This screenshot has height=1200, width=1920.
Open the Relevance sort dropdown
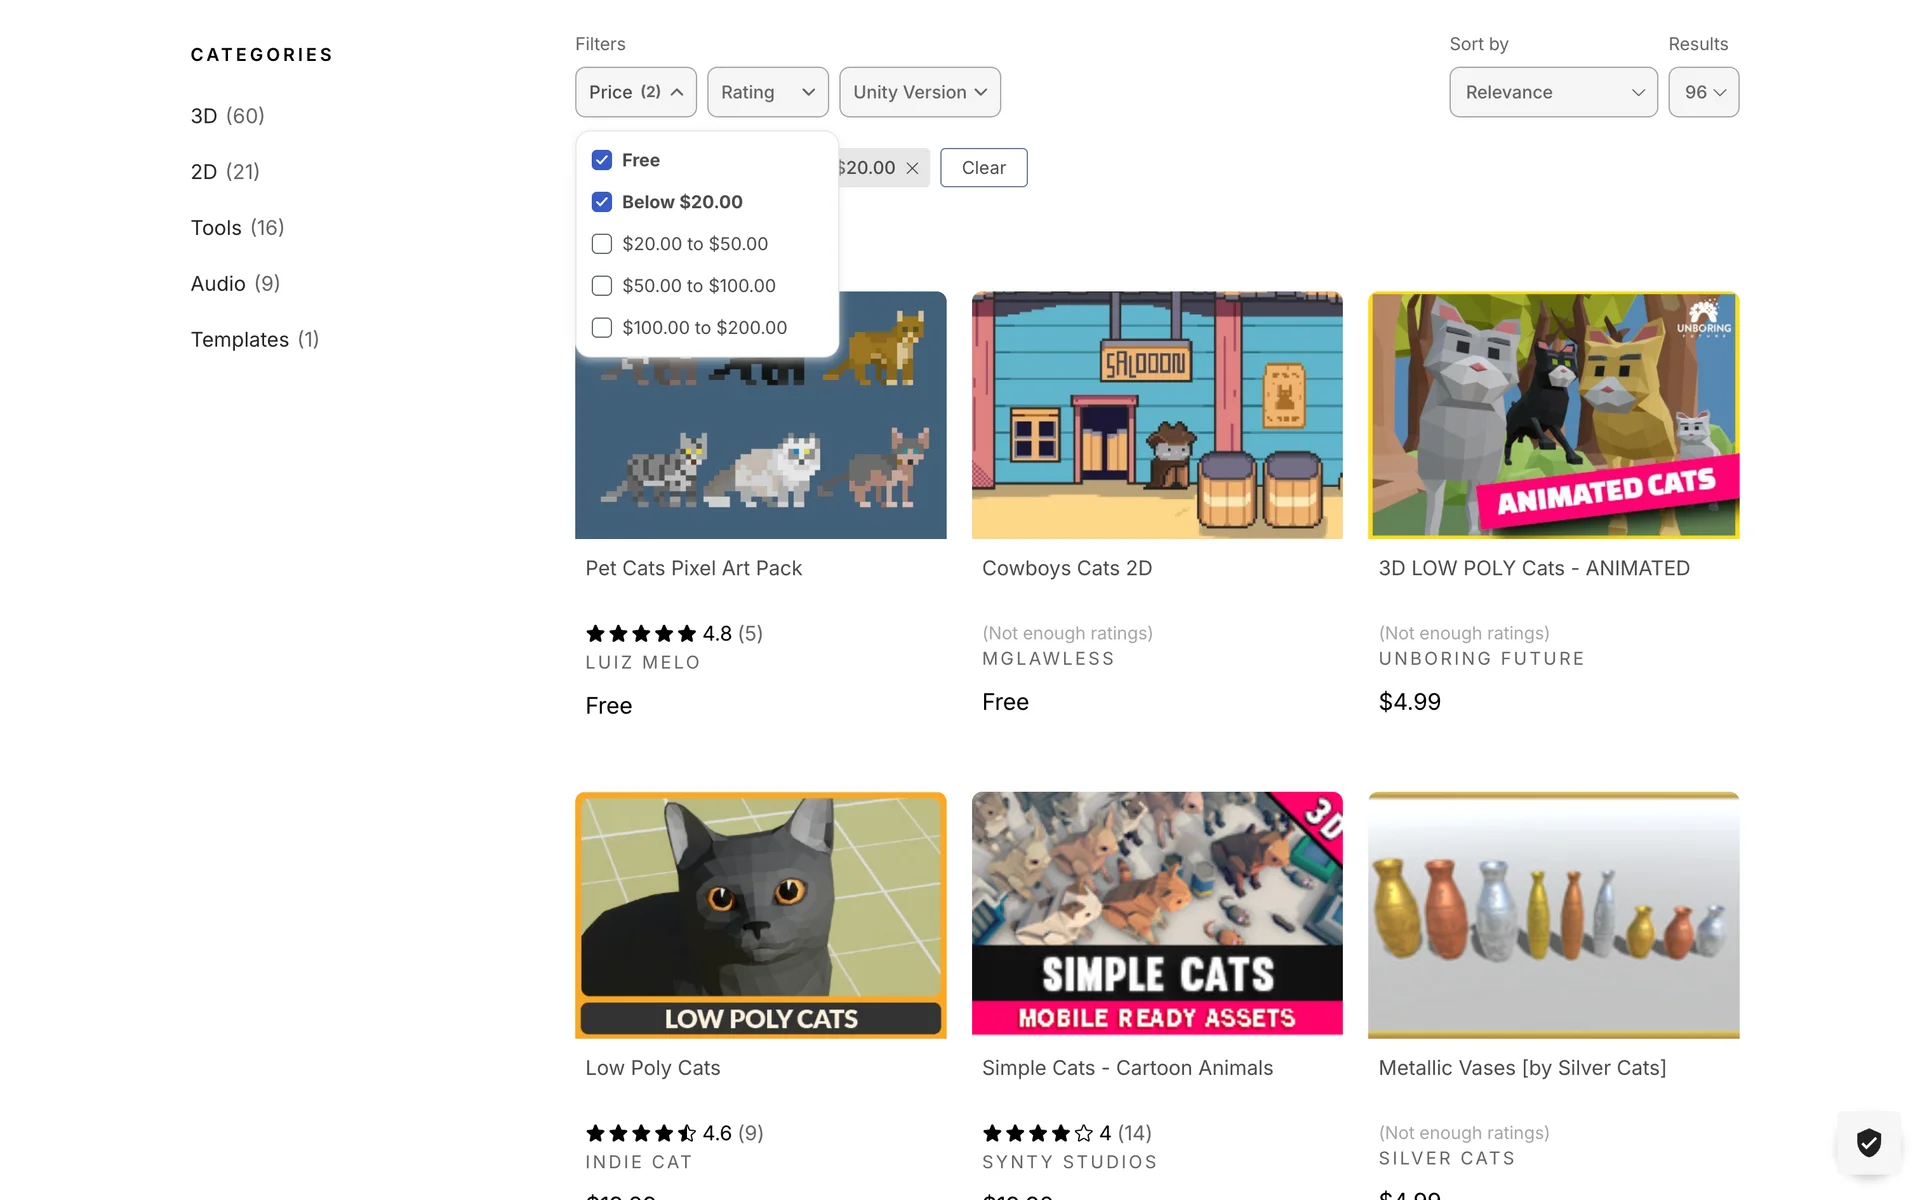1553,92
